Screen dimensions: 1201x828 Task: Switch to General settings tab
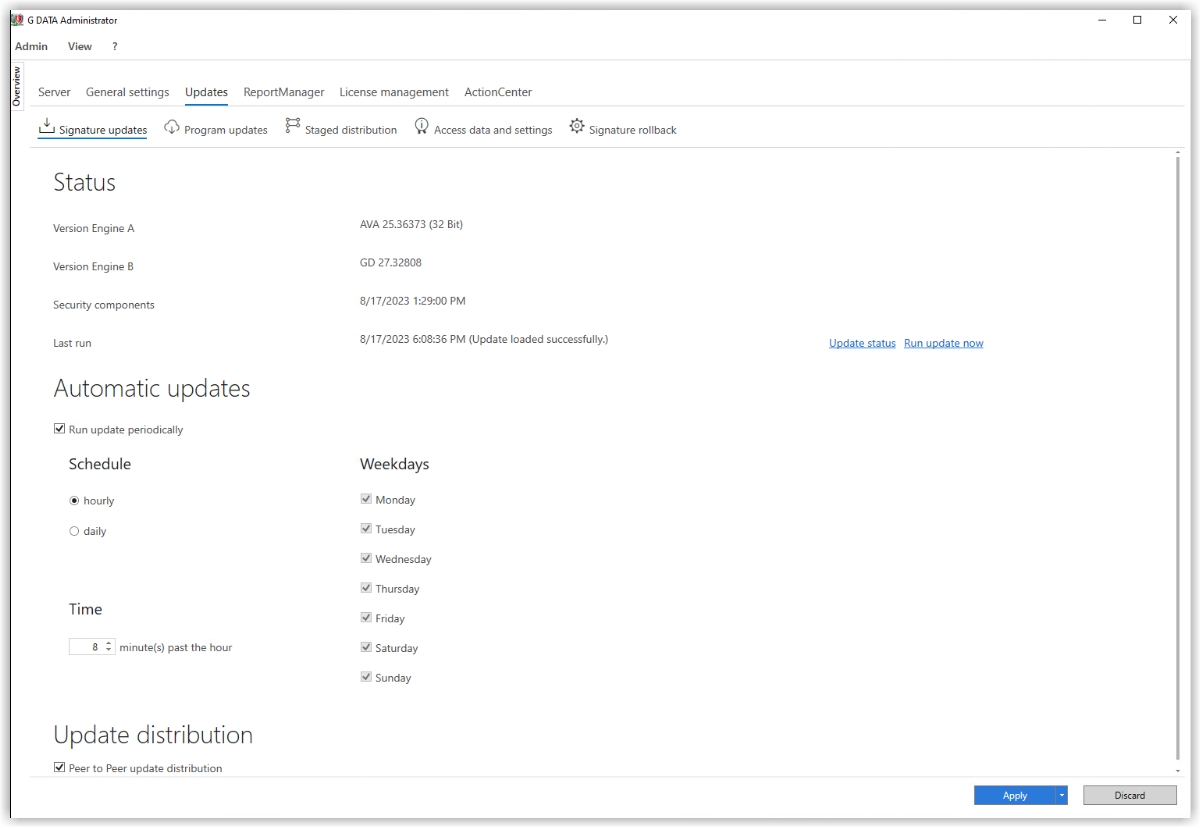(x=127, y=92)
